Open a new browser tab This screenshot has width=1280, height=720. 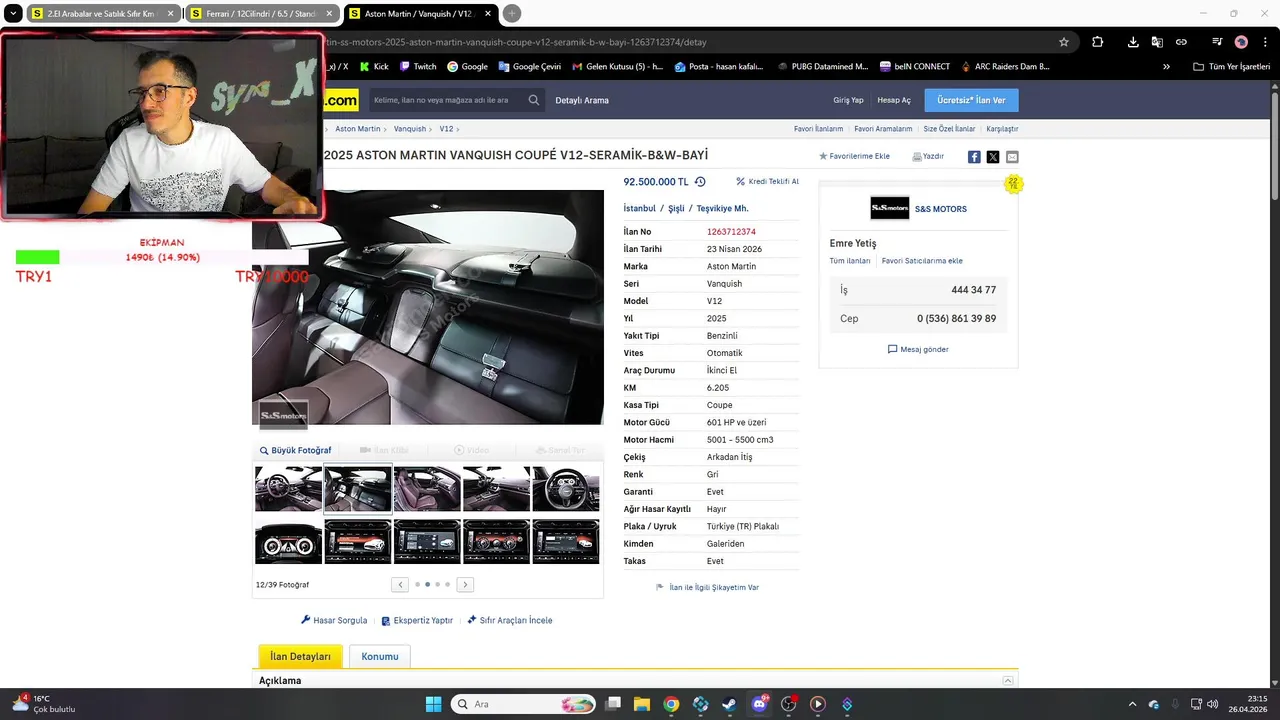point(512,14)
